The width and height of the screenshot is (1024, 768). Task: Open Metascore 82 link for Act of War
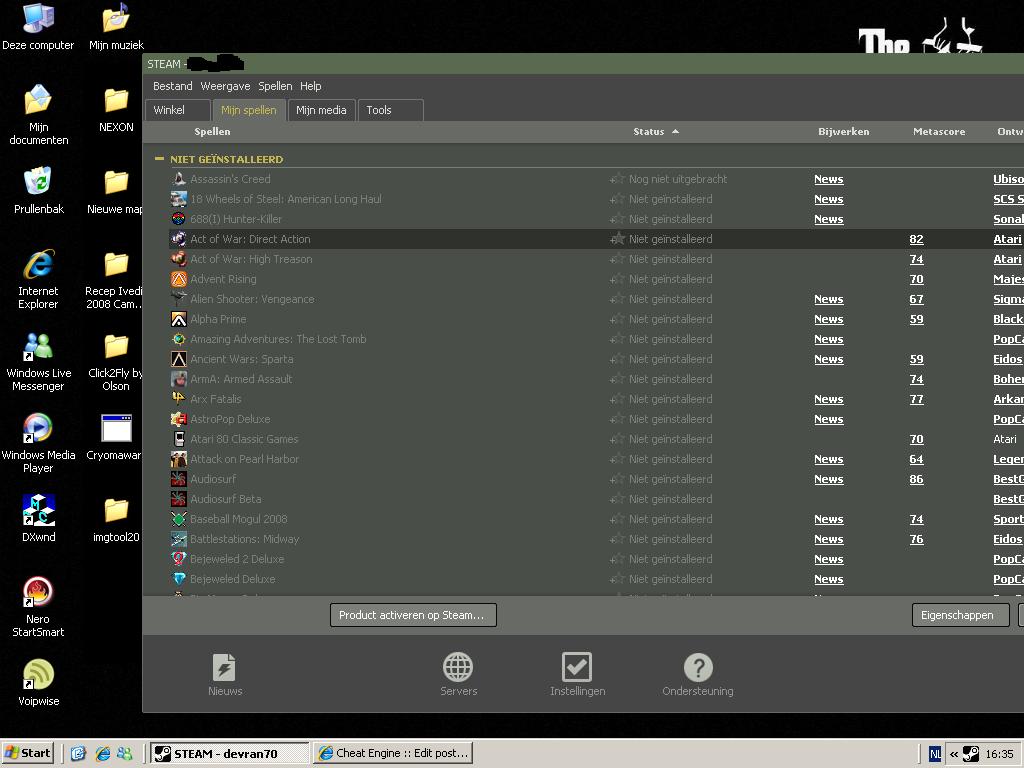(916, 239)
